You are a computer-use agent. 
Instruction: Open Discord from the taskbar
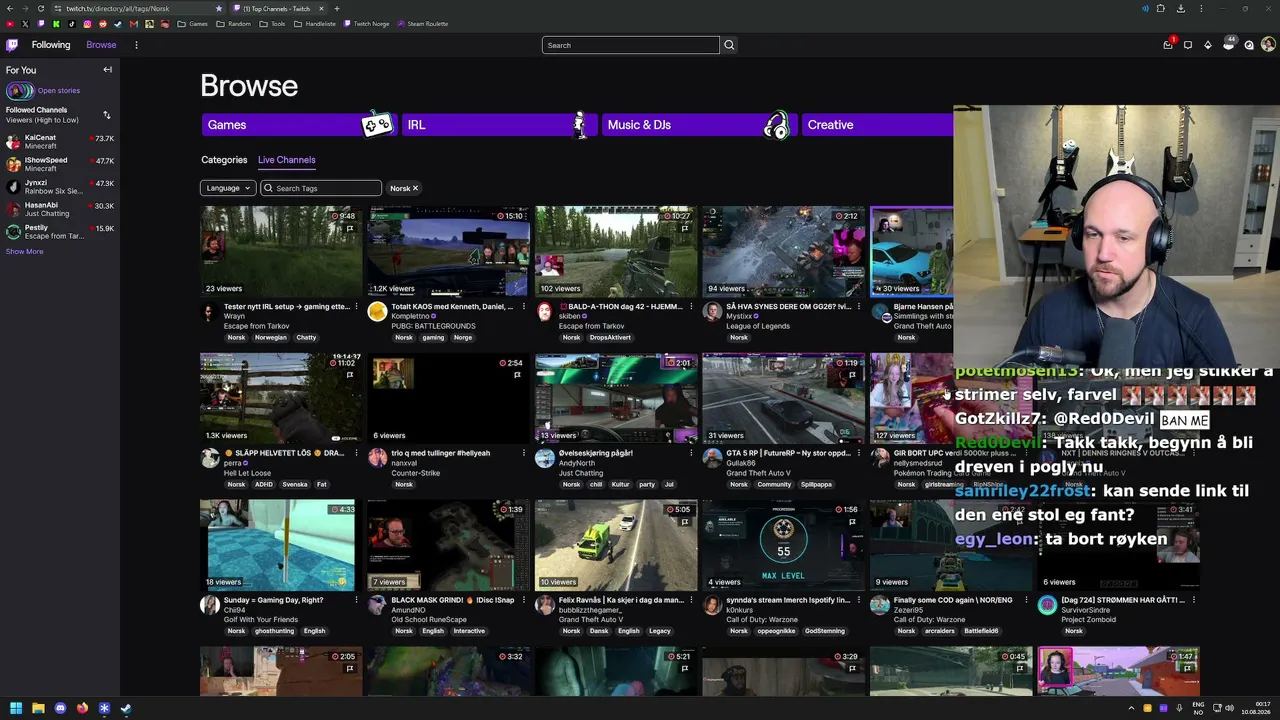[60, 708]
